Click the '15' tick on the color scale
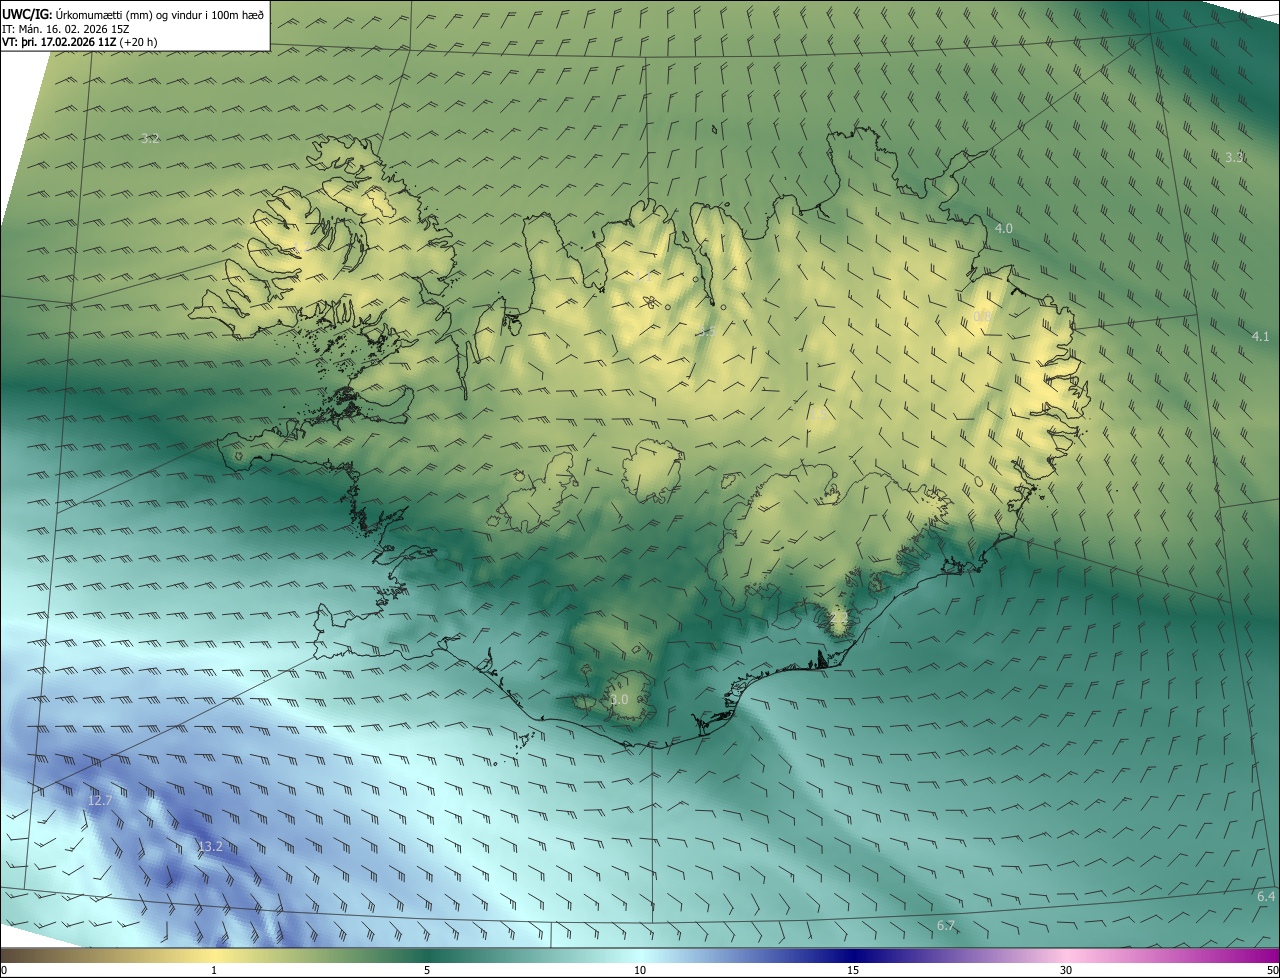Screen dimensions: 1280x978 point(853,971)
